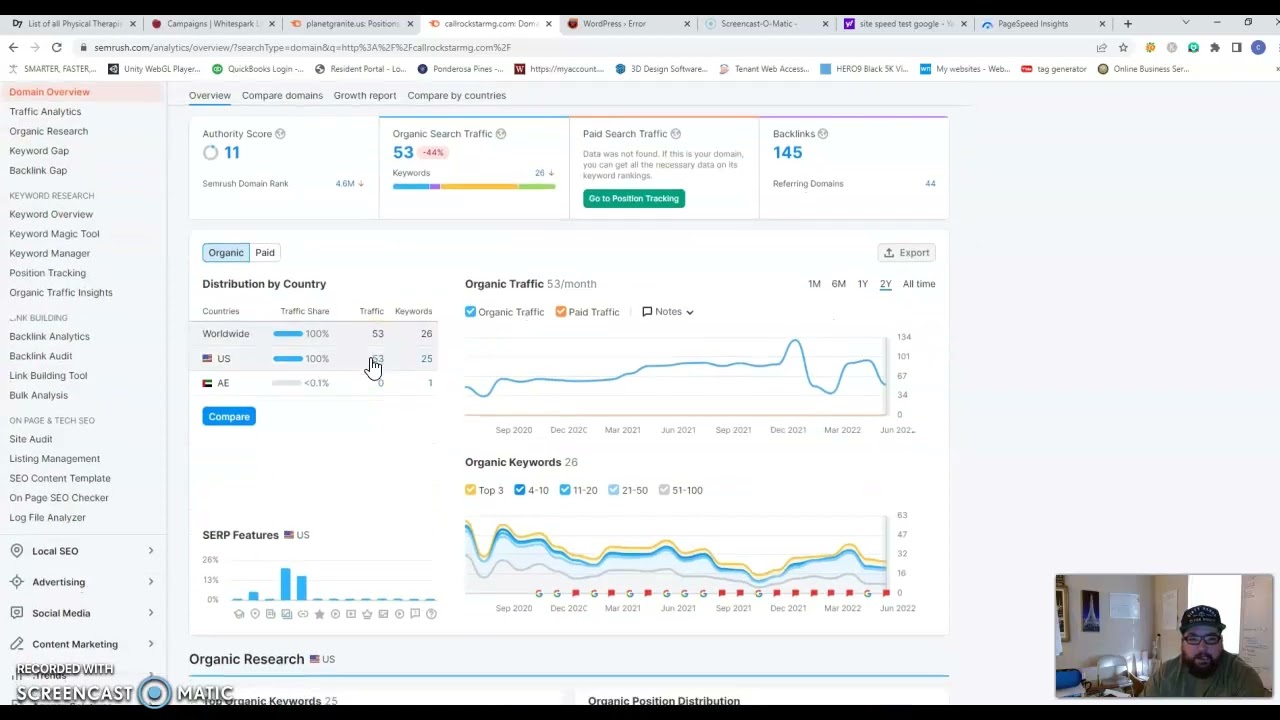1280x720 pixels.
Task: Disable the Top 3 keywords checkbox
Action: click(470, 490)
